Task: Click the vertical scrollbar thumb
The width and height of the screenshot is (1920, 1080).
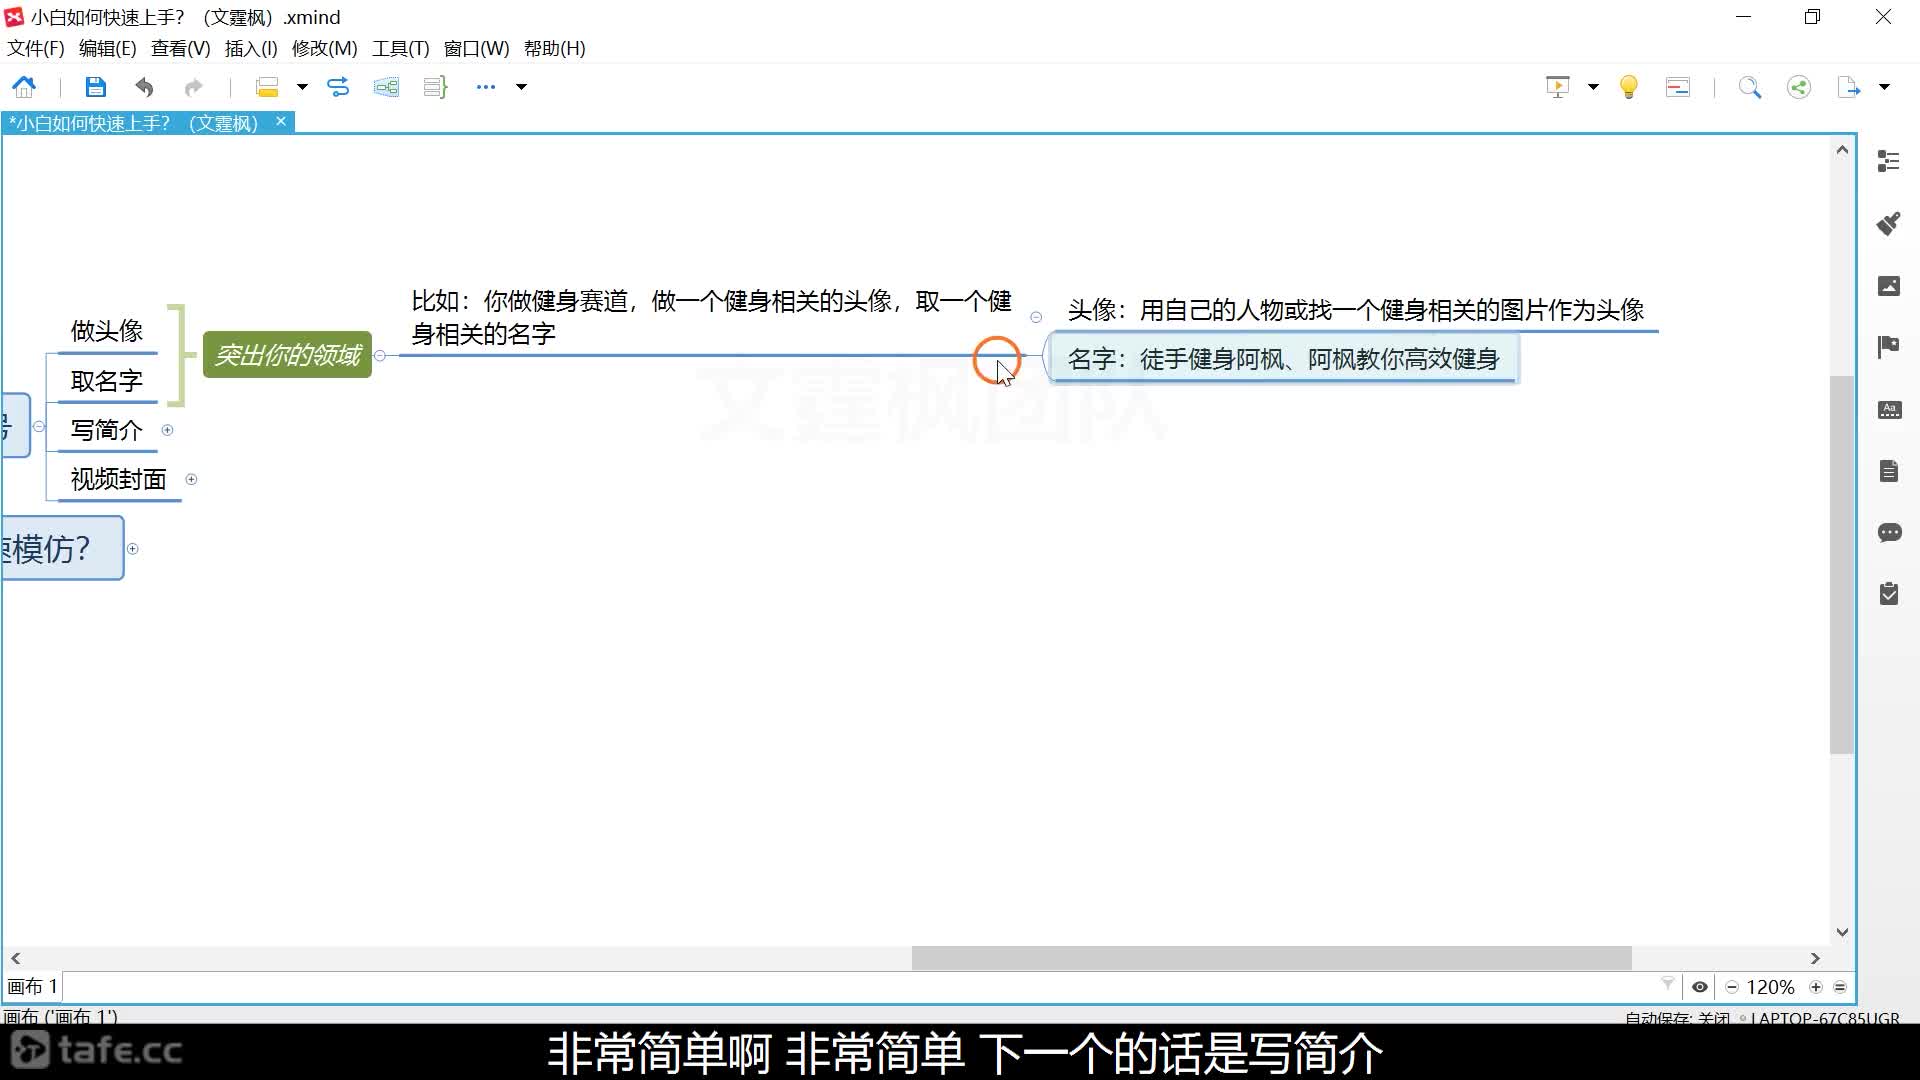Action: (1842, 565)
